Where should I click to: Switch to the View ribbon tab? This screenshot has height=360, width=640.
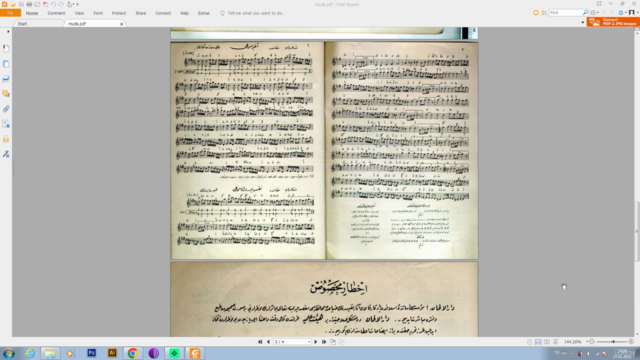point(79,13)
